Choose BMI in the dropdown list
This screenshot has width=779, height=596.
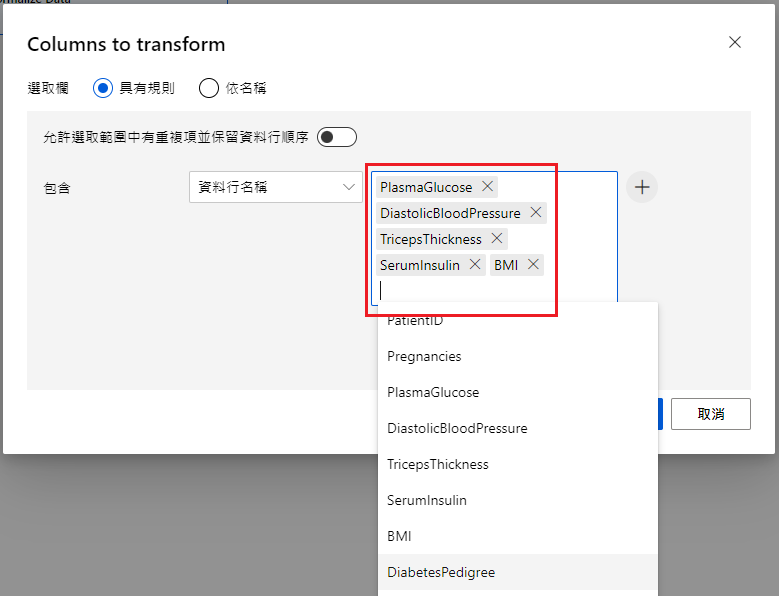coord(518,536)
